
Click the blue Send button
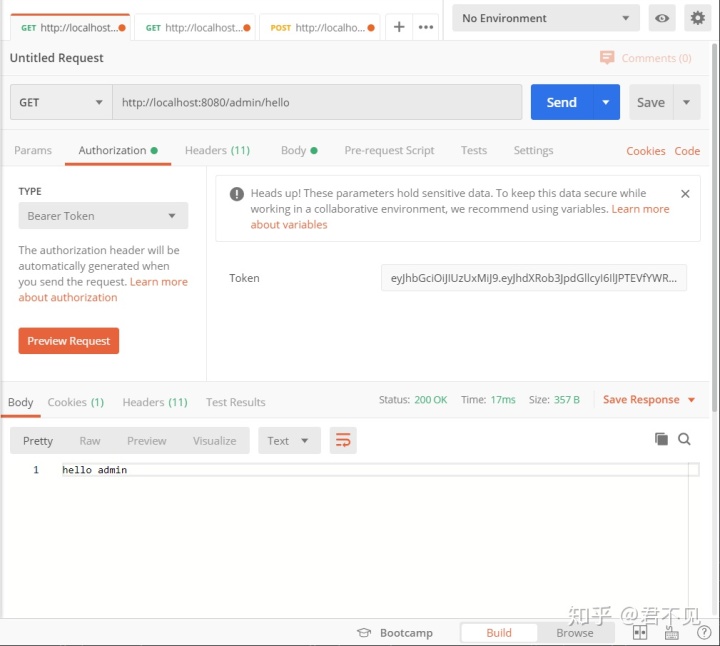pos(562,102)
